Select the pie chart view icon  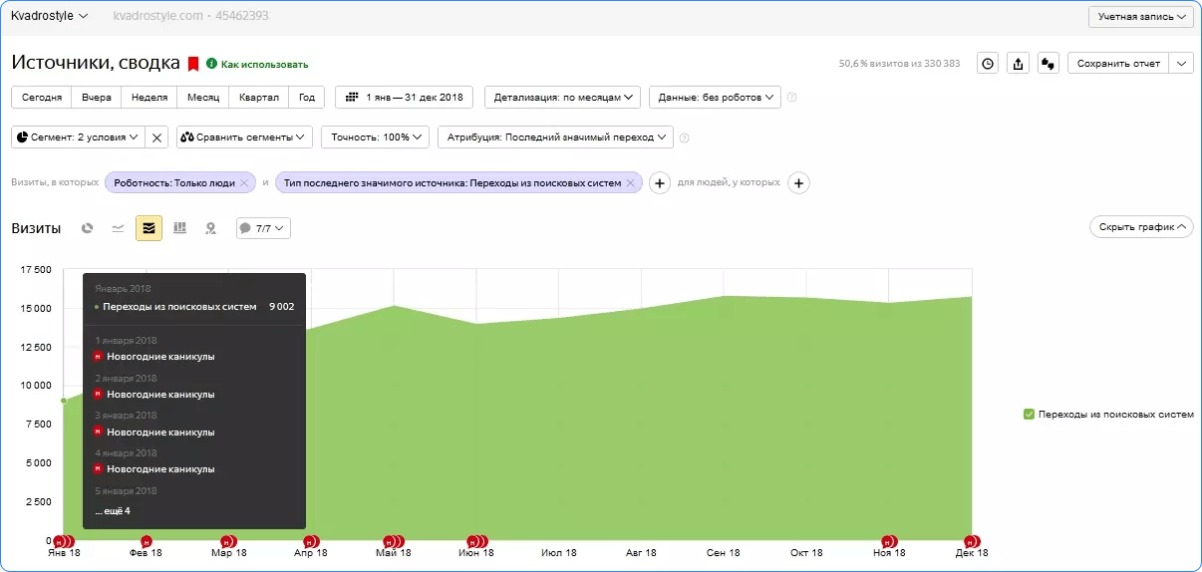pos(87,228)
